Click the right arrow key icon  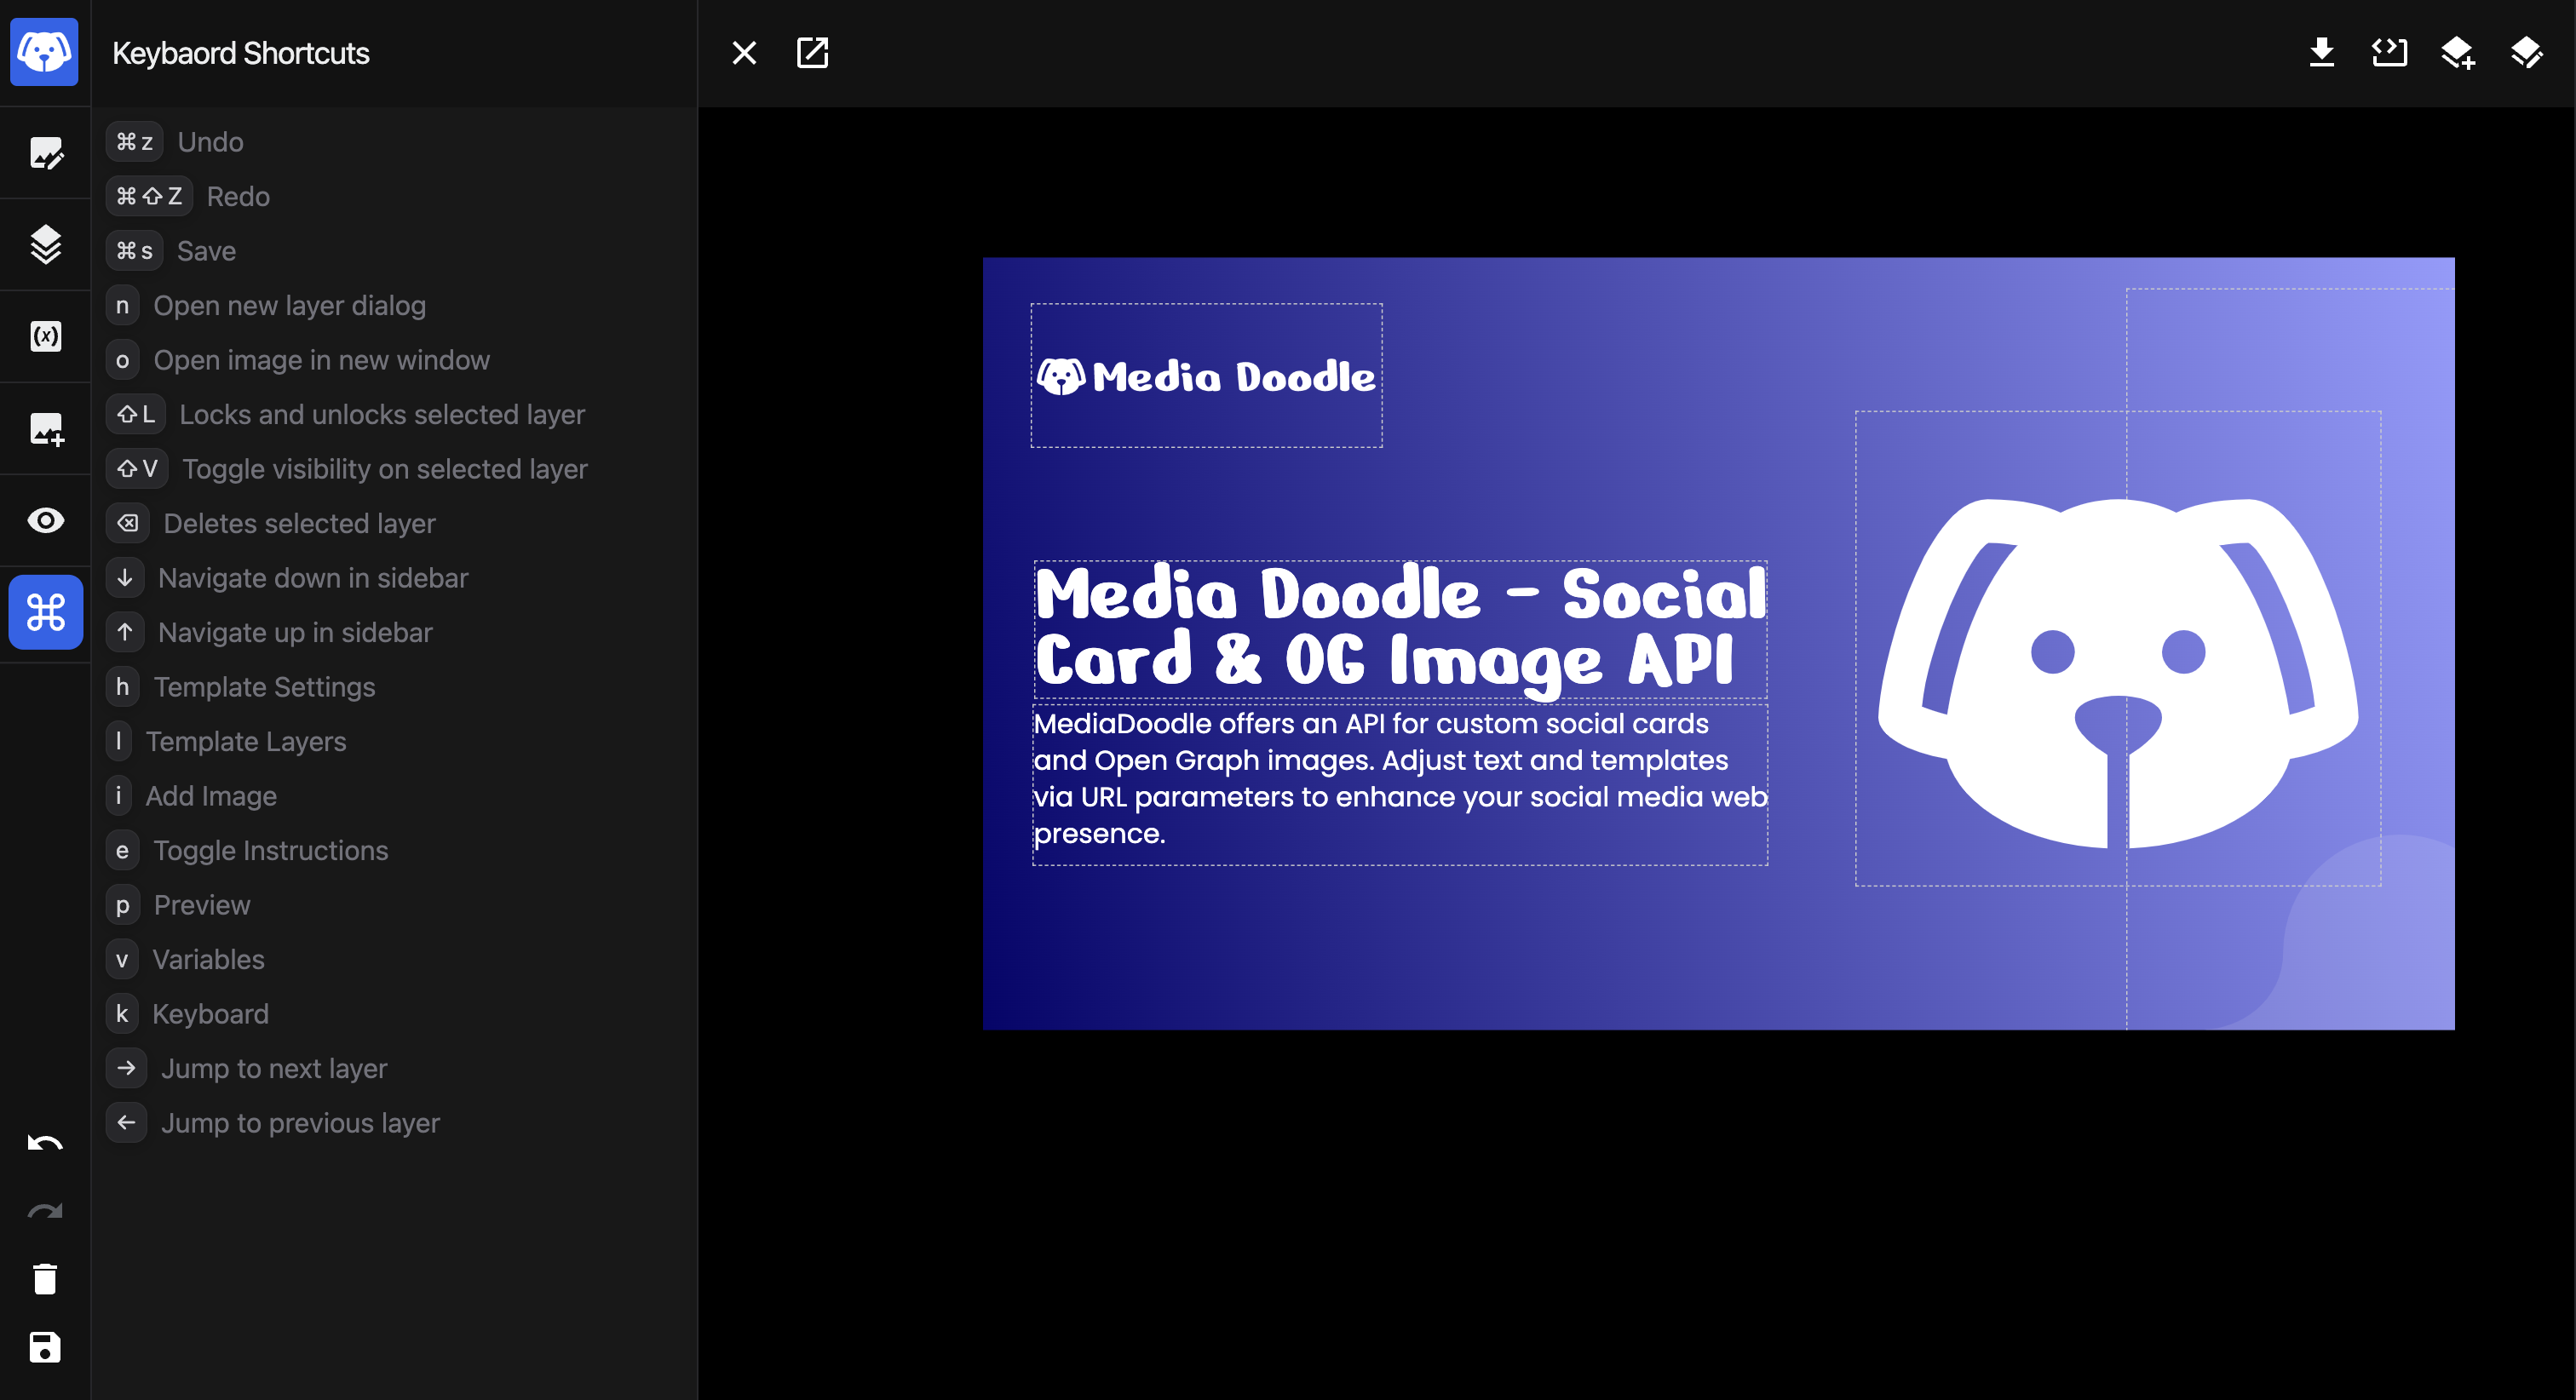[126, 1068]
